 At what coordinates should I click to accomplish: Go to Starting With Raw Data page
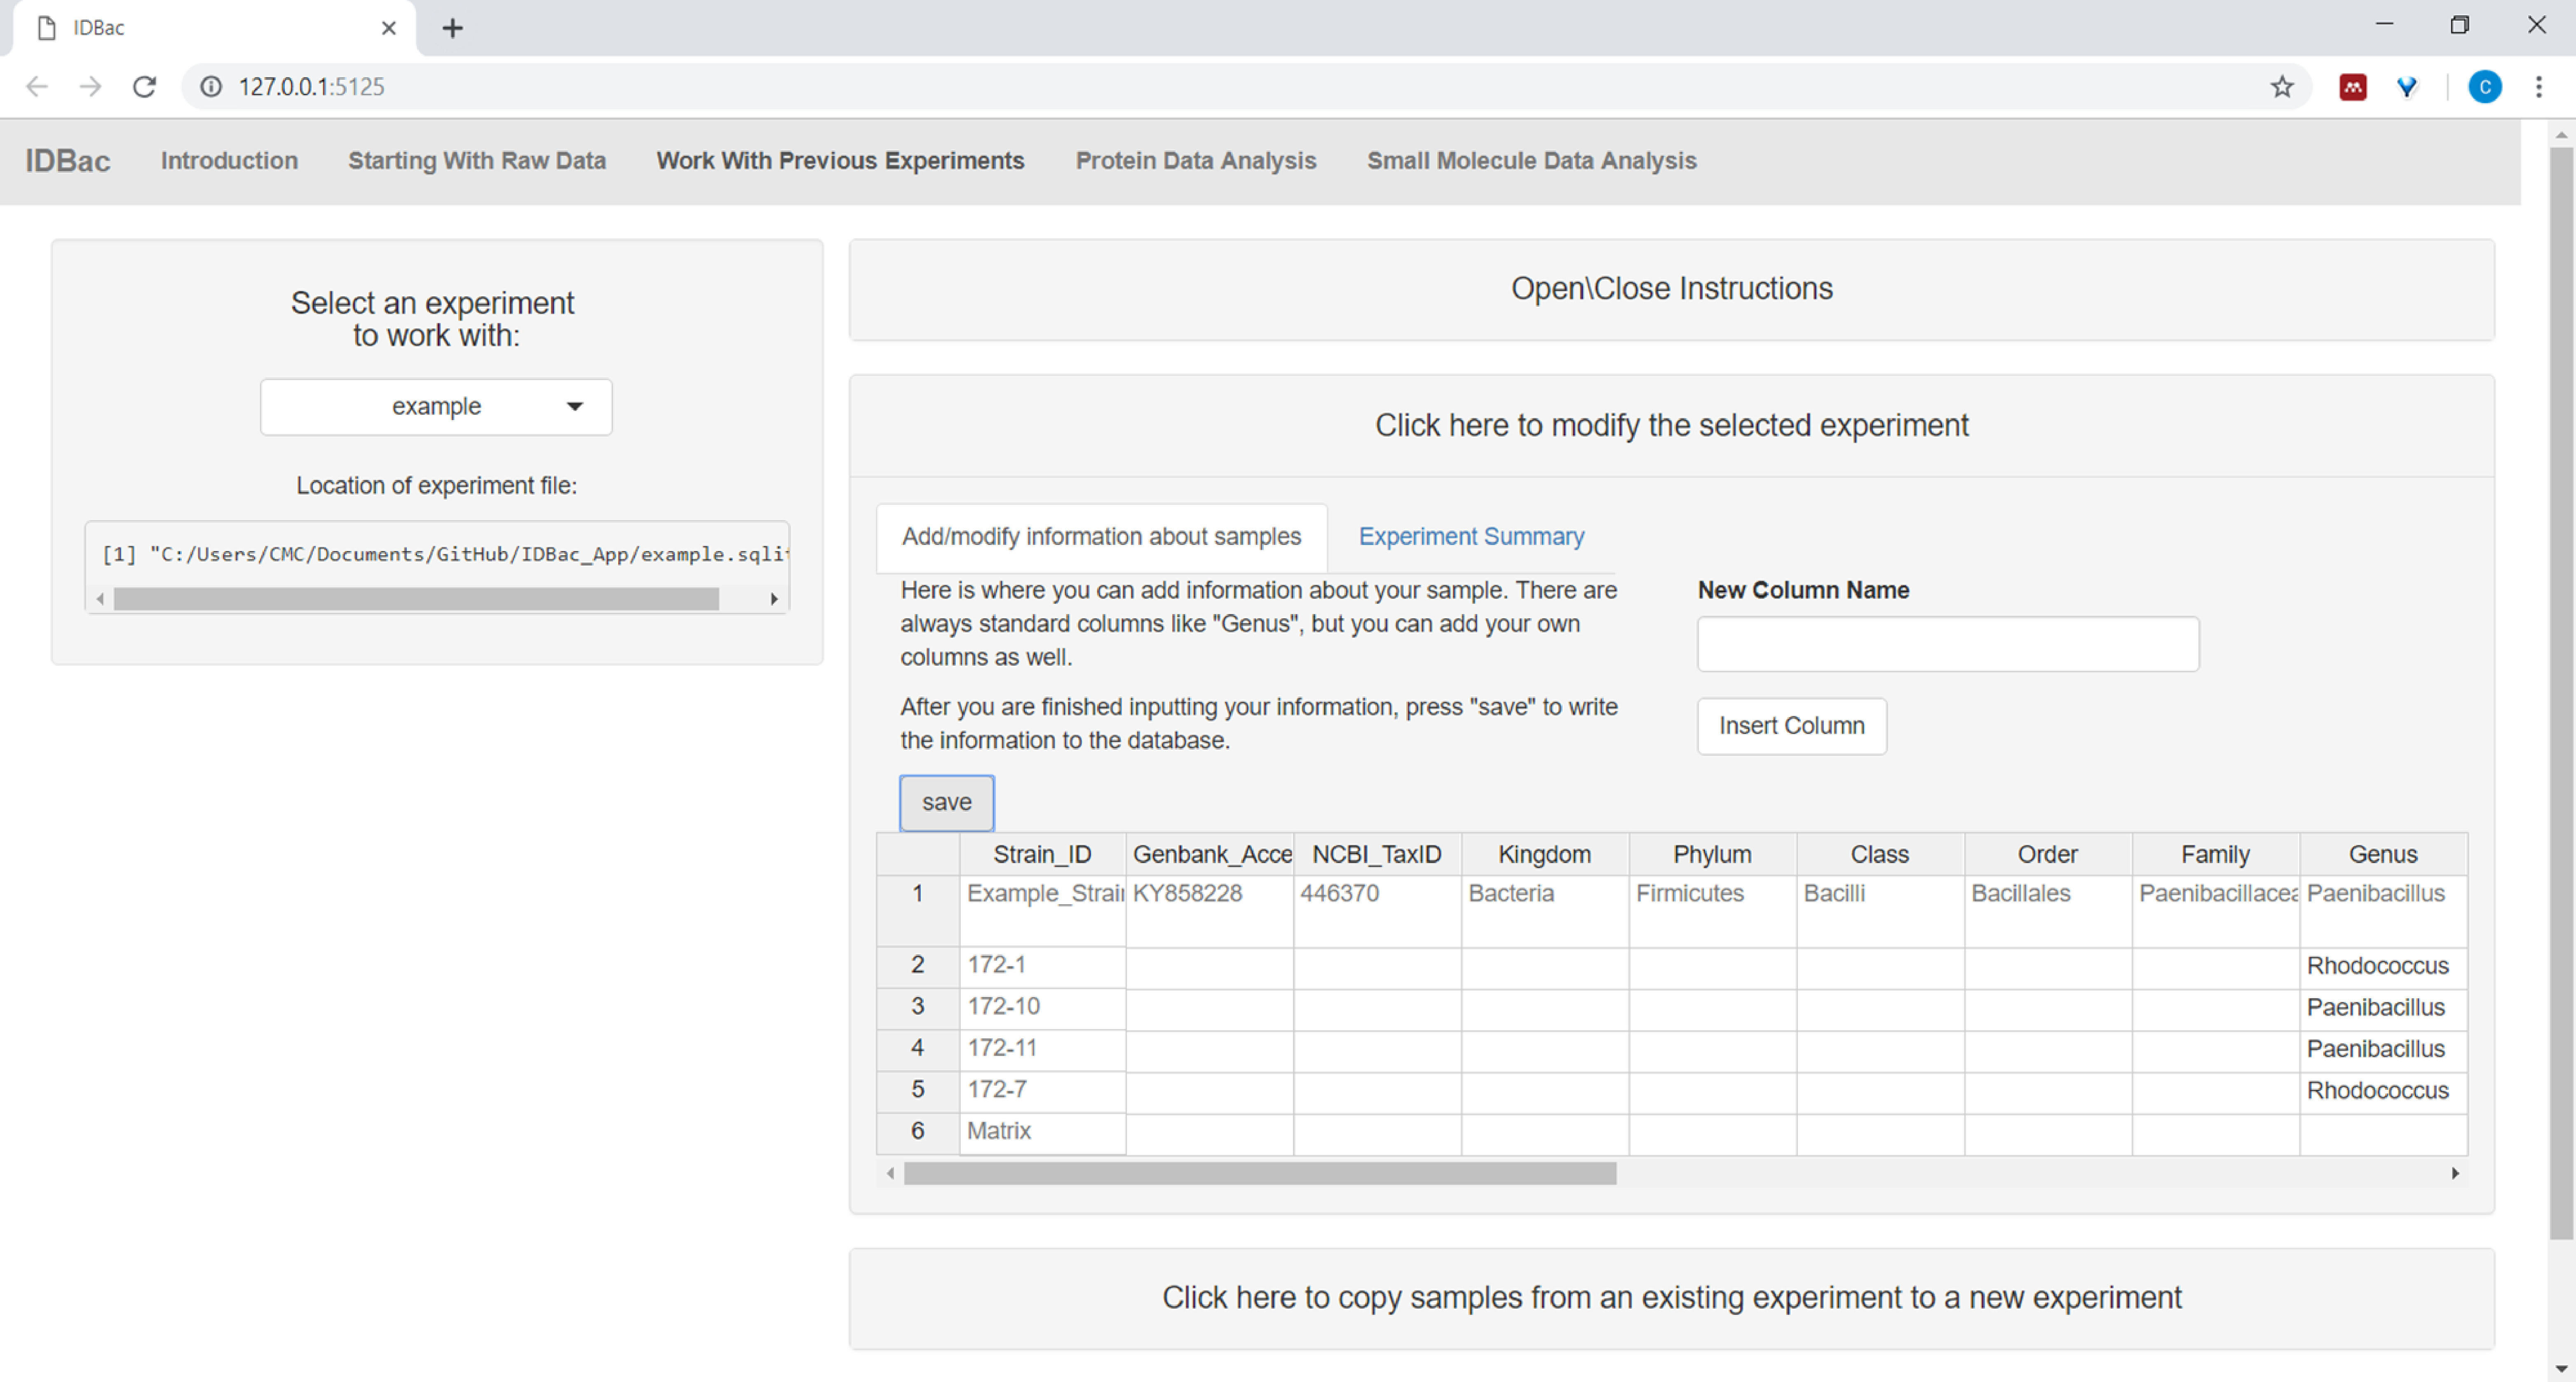pos(476,161)
